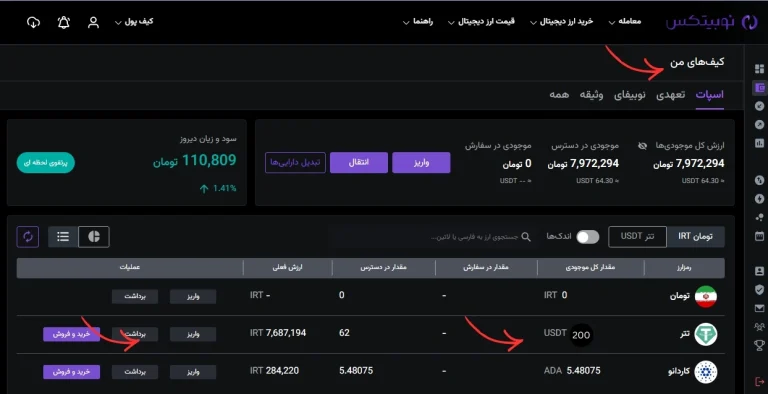Switch to list view of assets
The height and width of the screenshot is (394, 768).
(x=63, y=237)
